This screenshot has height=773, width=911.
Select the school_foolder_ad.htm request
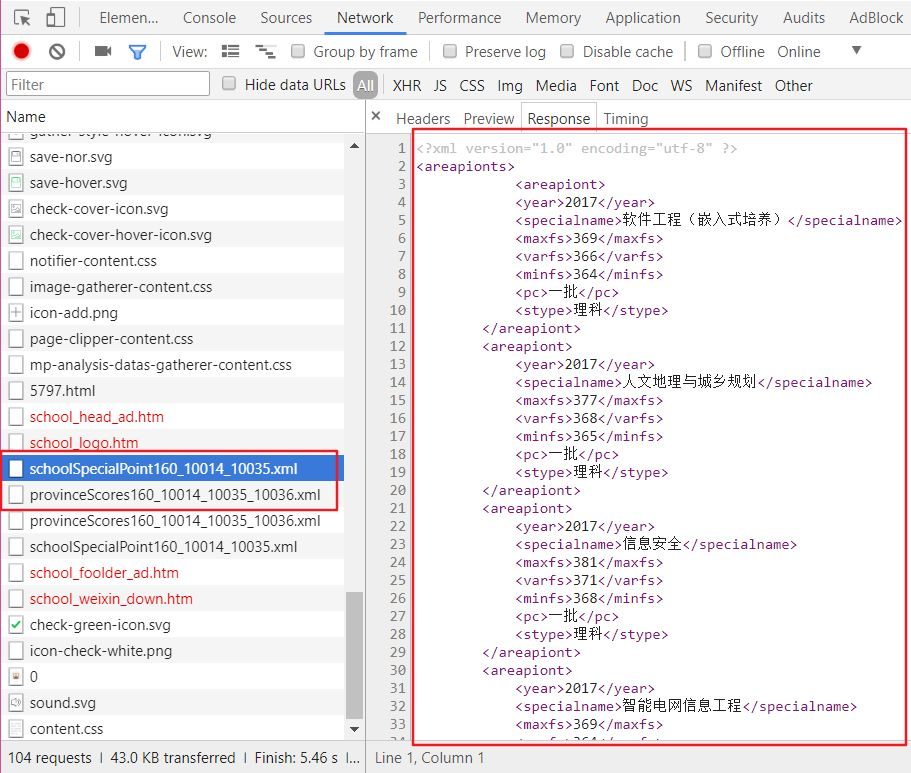click(x=173, y=572)
